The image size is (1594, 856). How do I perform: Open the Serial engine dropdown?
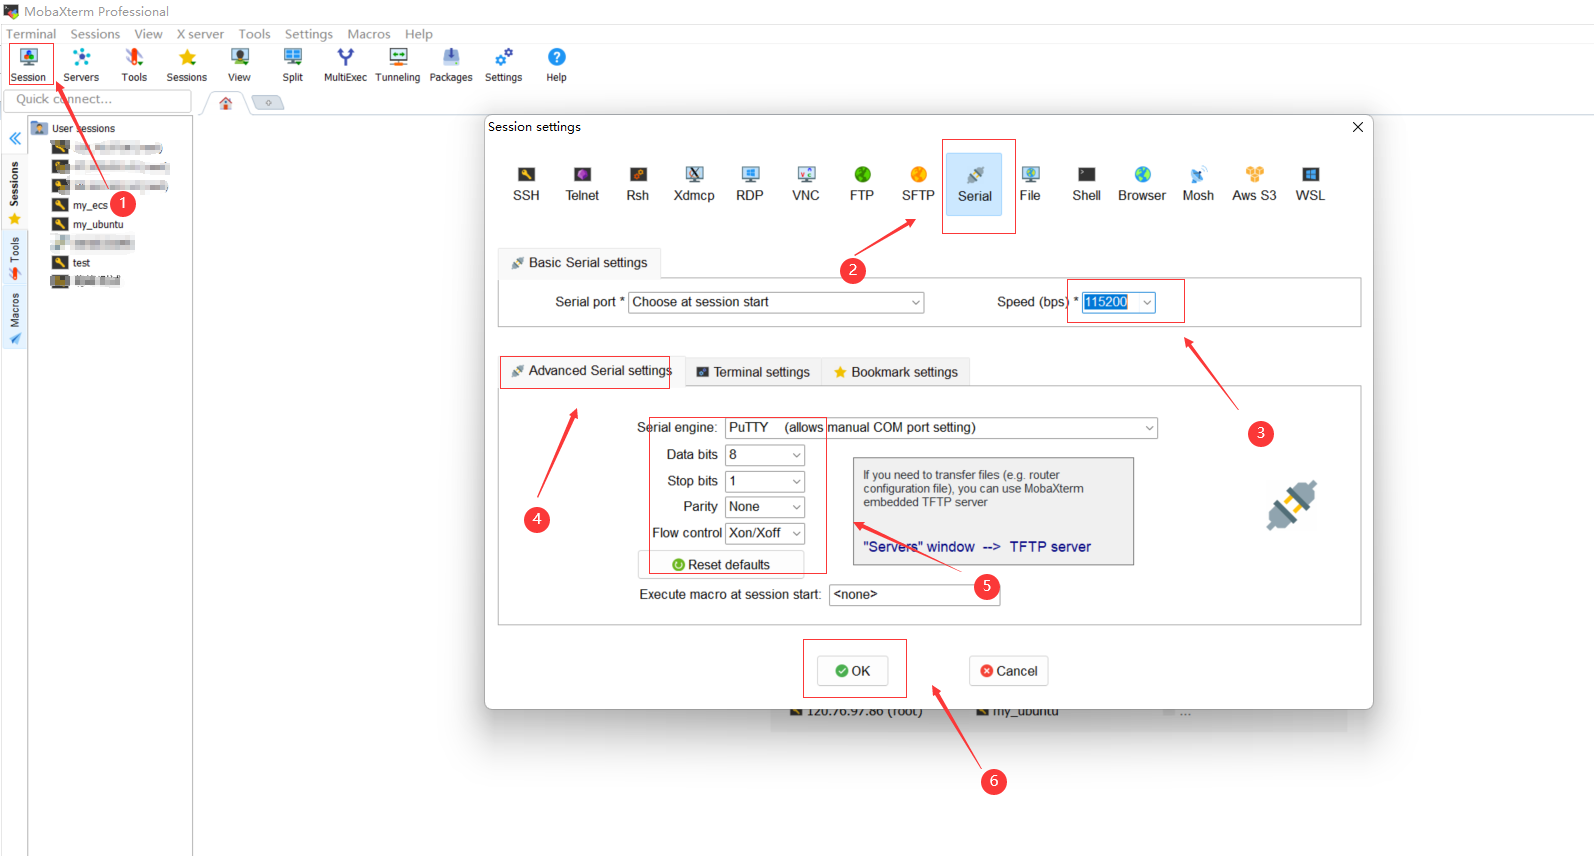pos(941,428)
